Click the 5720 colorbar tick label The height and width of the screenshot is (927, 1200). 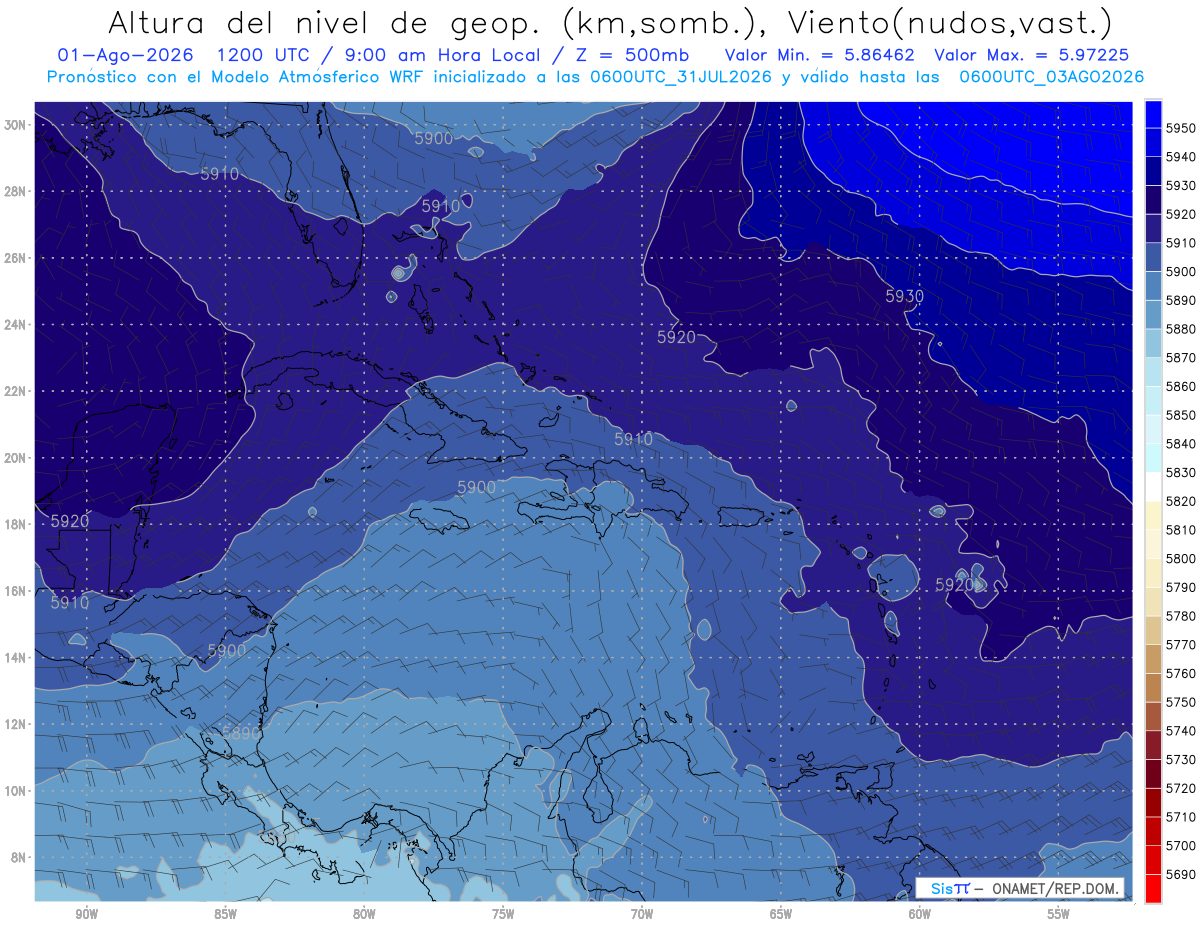pyautogui.click(x=1181, y=788)
